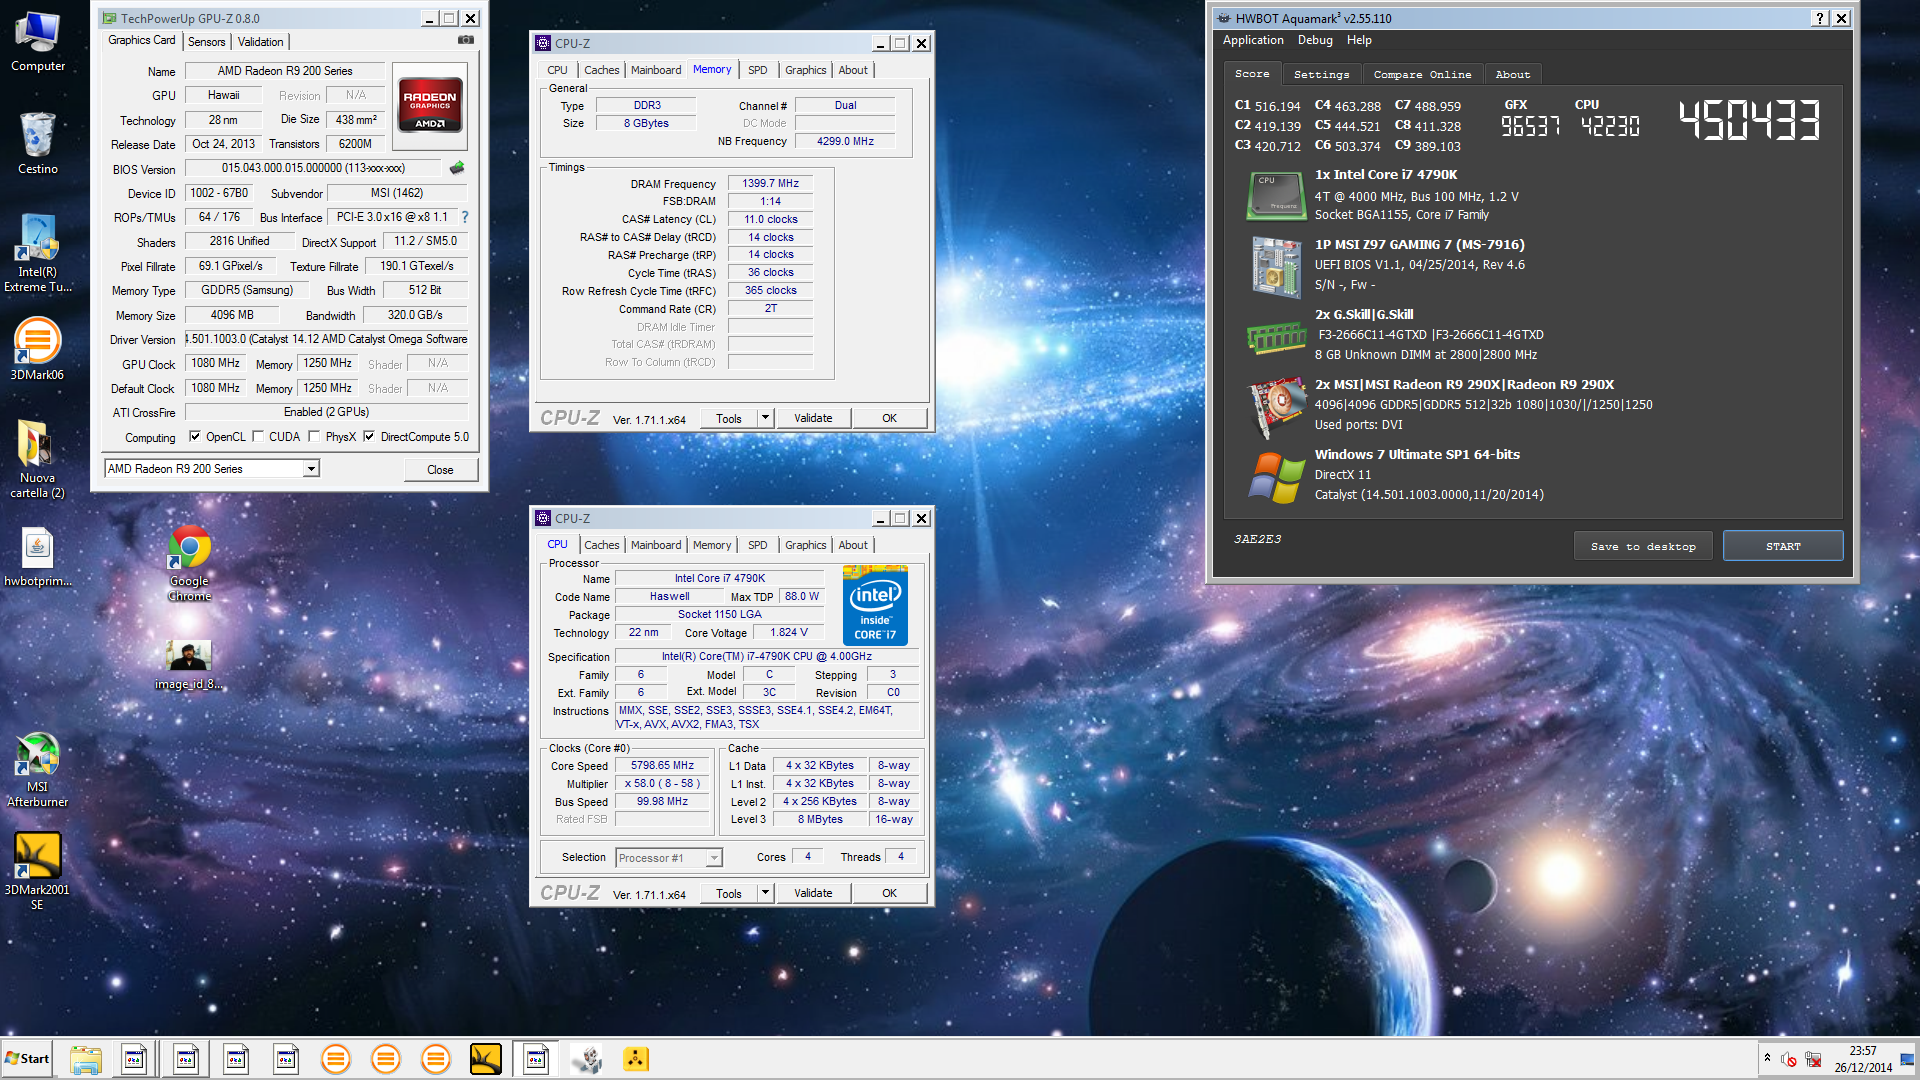The image size is (1920, 1080).
Task: Click Save to desktop in Aquamark
Action: [1643, 546]
